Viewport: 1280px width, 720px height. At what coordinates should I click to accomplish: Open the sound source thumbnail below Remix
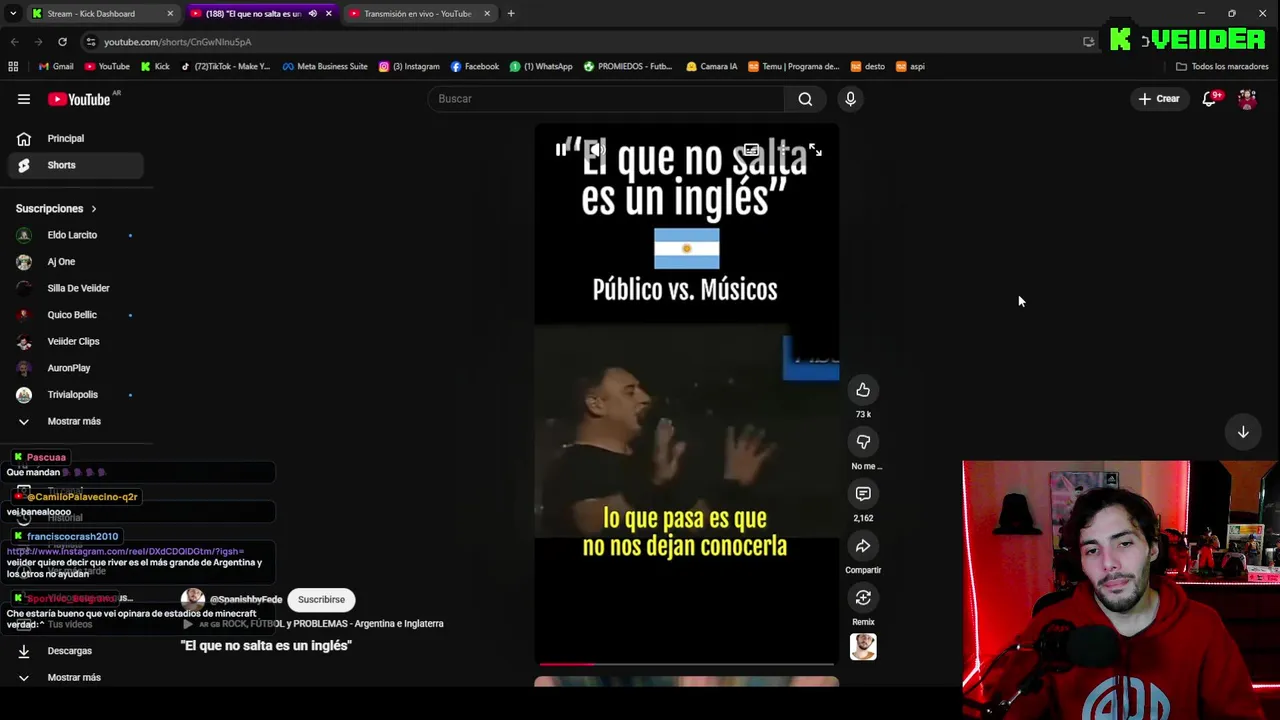863,647
